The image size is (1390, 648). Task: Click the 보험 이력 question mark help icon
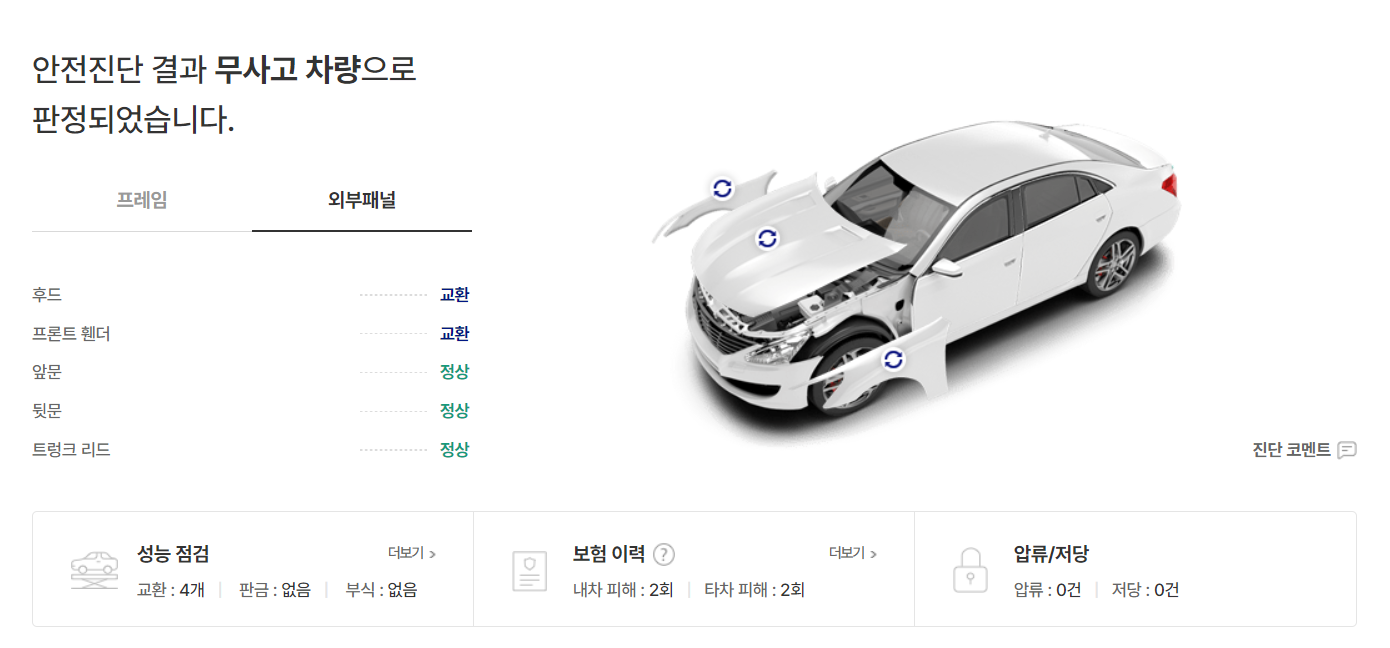point(664,554)
